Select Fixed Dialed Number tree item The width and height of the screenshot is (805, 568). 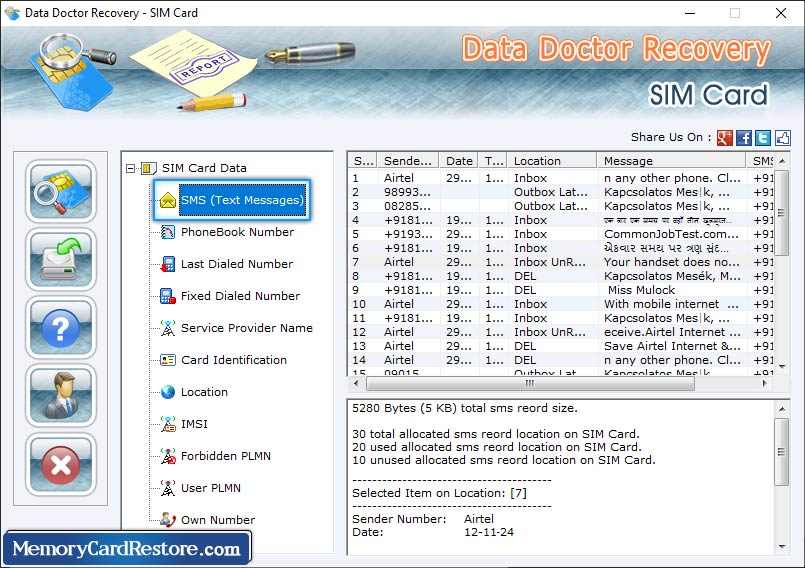click(x=240, y=296)
